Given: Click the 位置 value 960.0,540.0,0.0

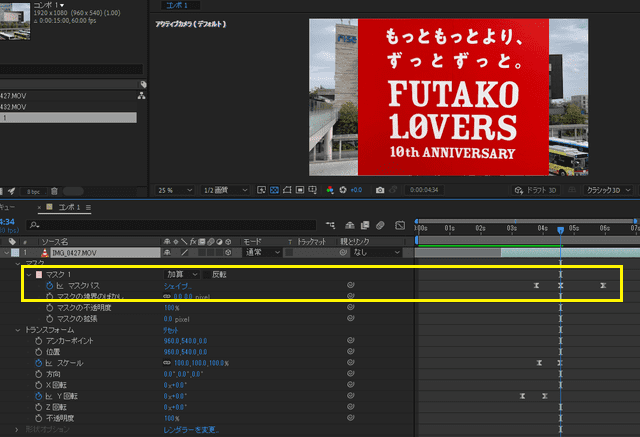Looking at the screenshot, I should [185, 352].
